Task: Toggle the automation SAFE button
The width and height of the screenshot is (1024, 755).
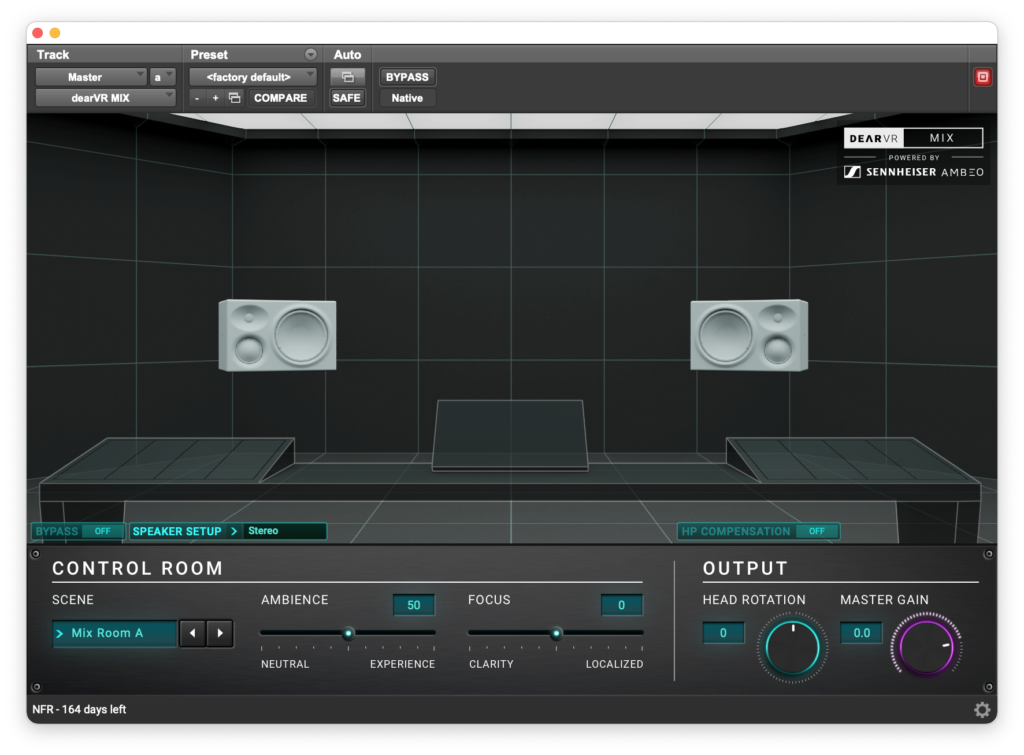Action: tap(347, 98)
